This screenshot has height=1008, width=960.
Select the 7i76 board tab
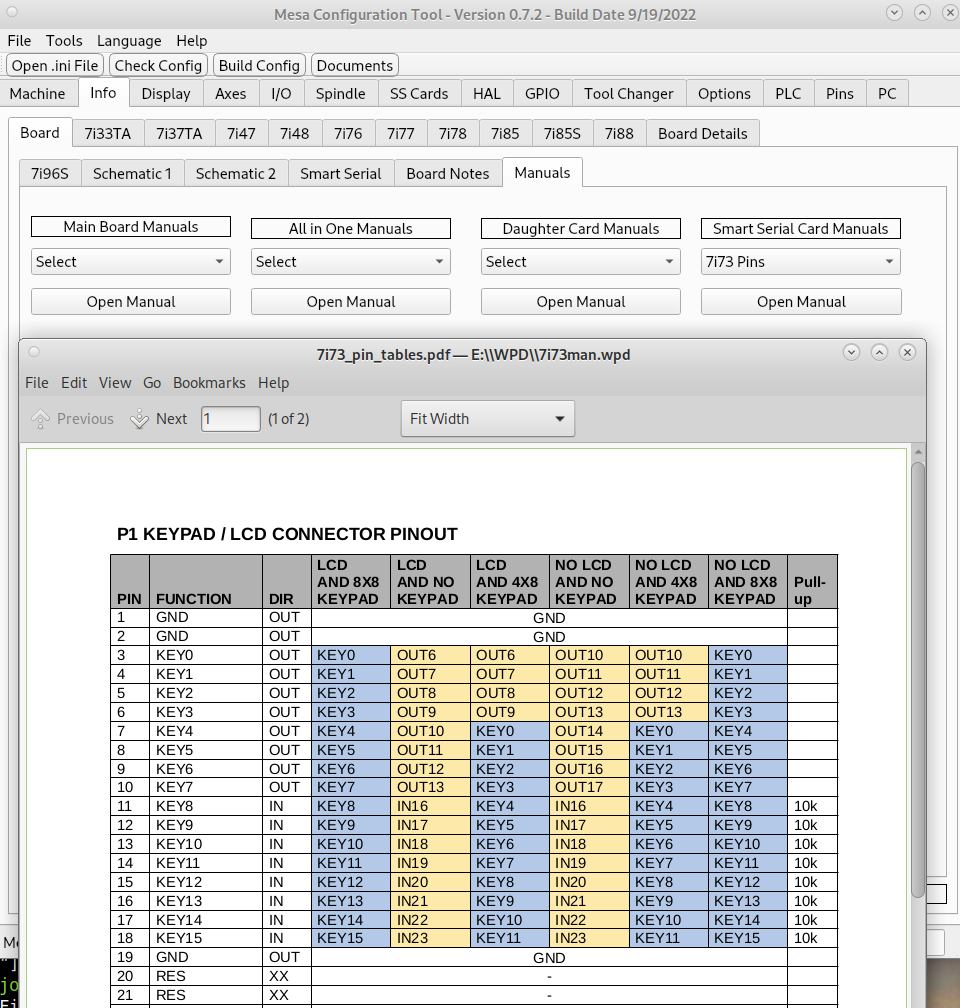[348, 134]
